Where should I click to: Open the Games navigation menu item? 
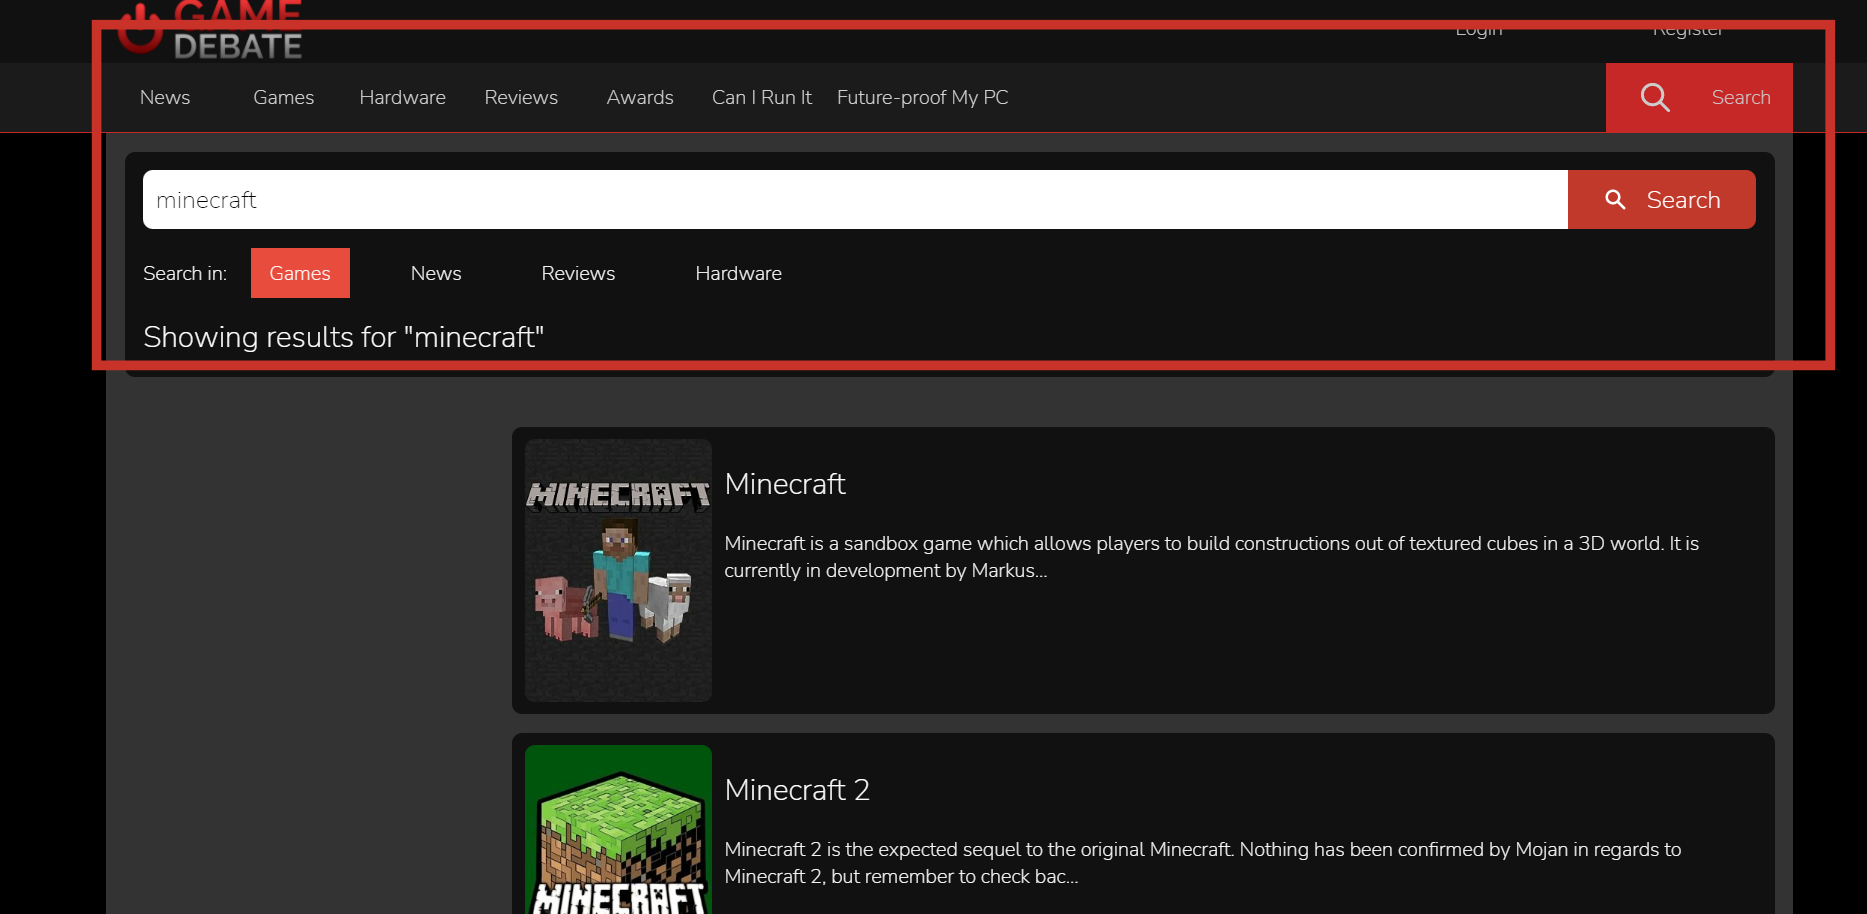pos(283,97)
